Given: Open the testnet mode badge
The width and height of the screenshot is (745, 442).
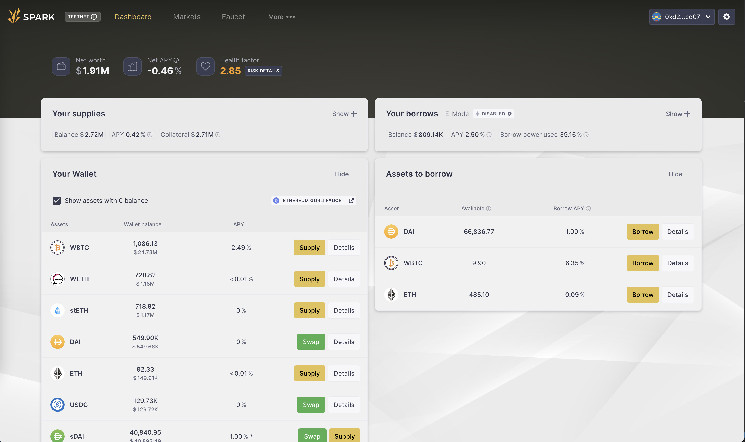Looking at the screenshot, I should (83, 17).
